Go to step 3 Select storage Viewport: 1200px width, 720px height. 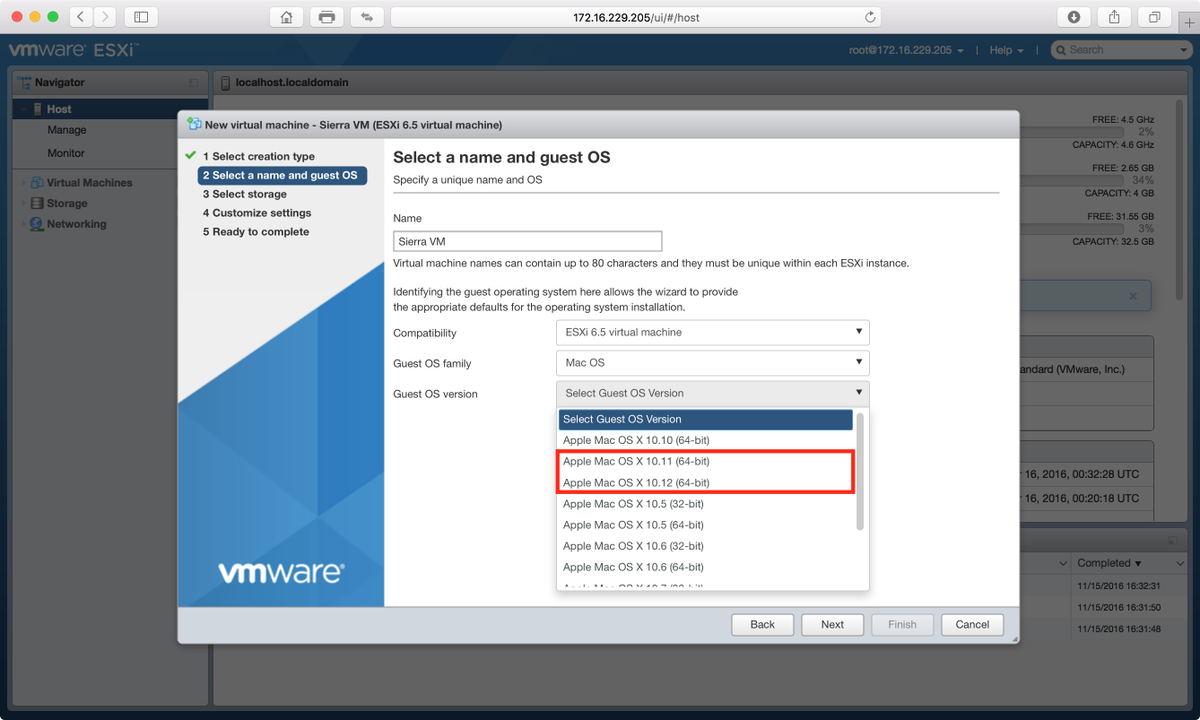pos(244,194)
